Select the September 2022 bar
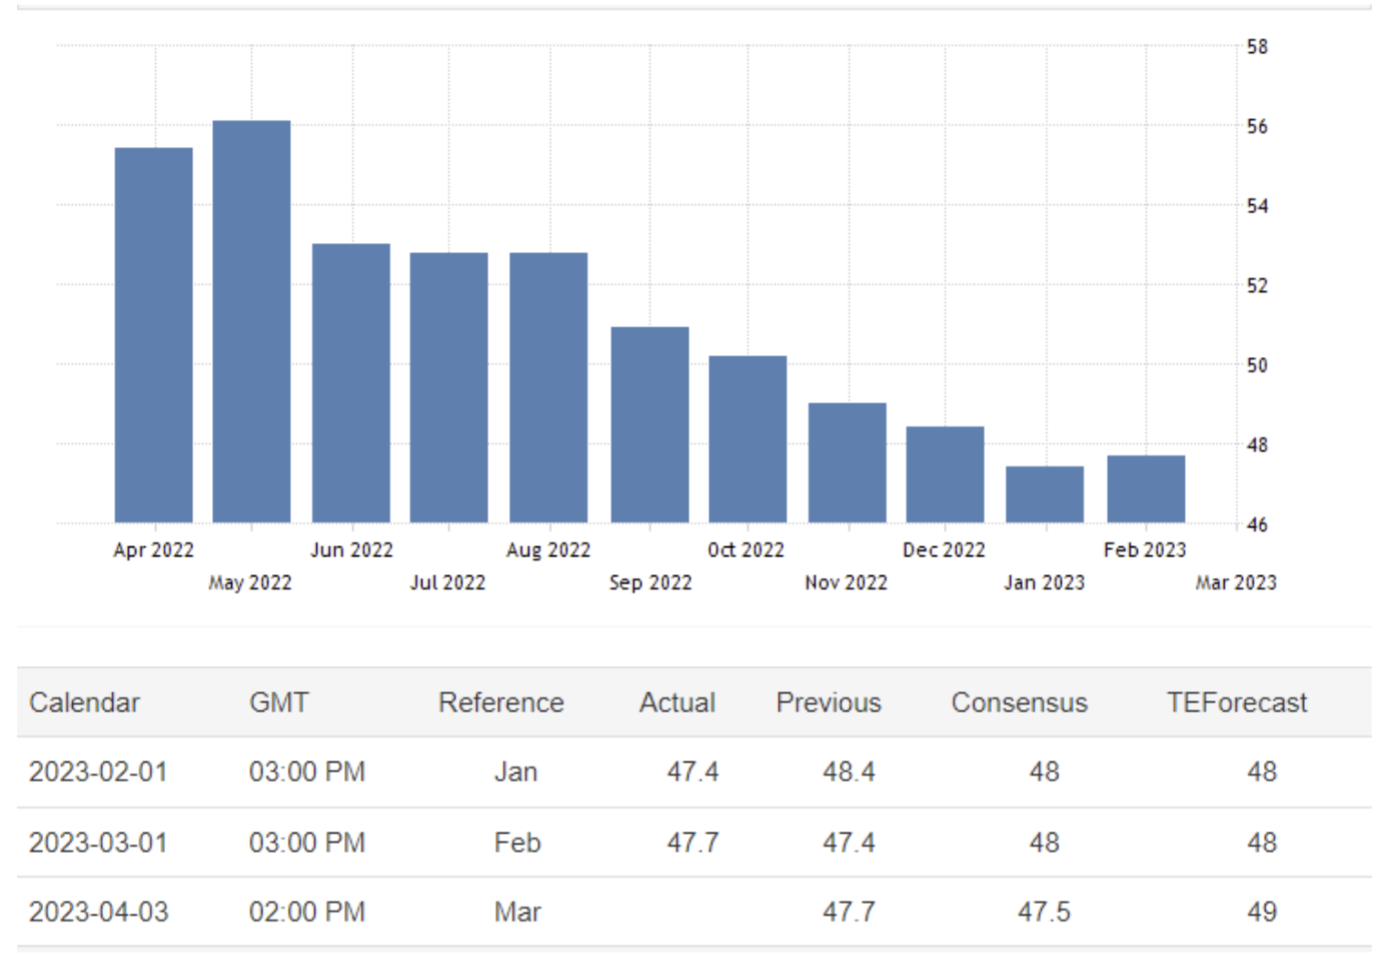The width and height of the screenshot is (1386, 966). click(x=650, y=425)
